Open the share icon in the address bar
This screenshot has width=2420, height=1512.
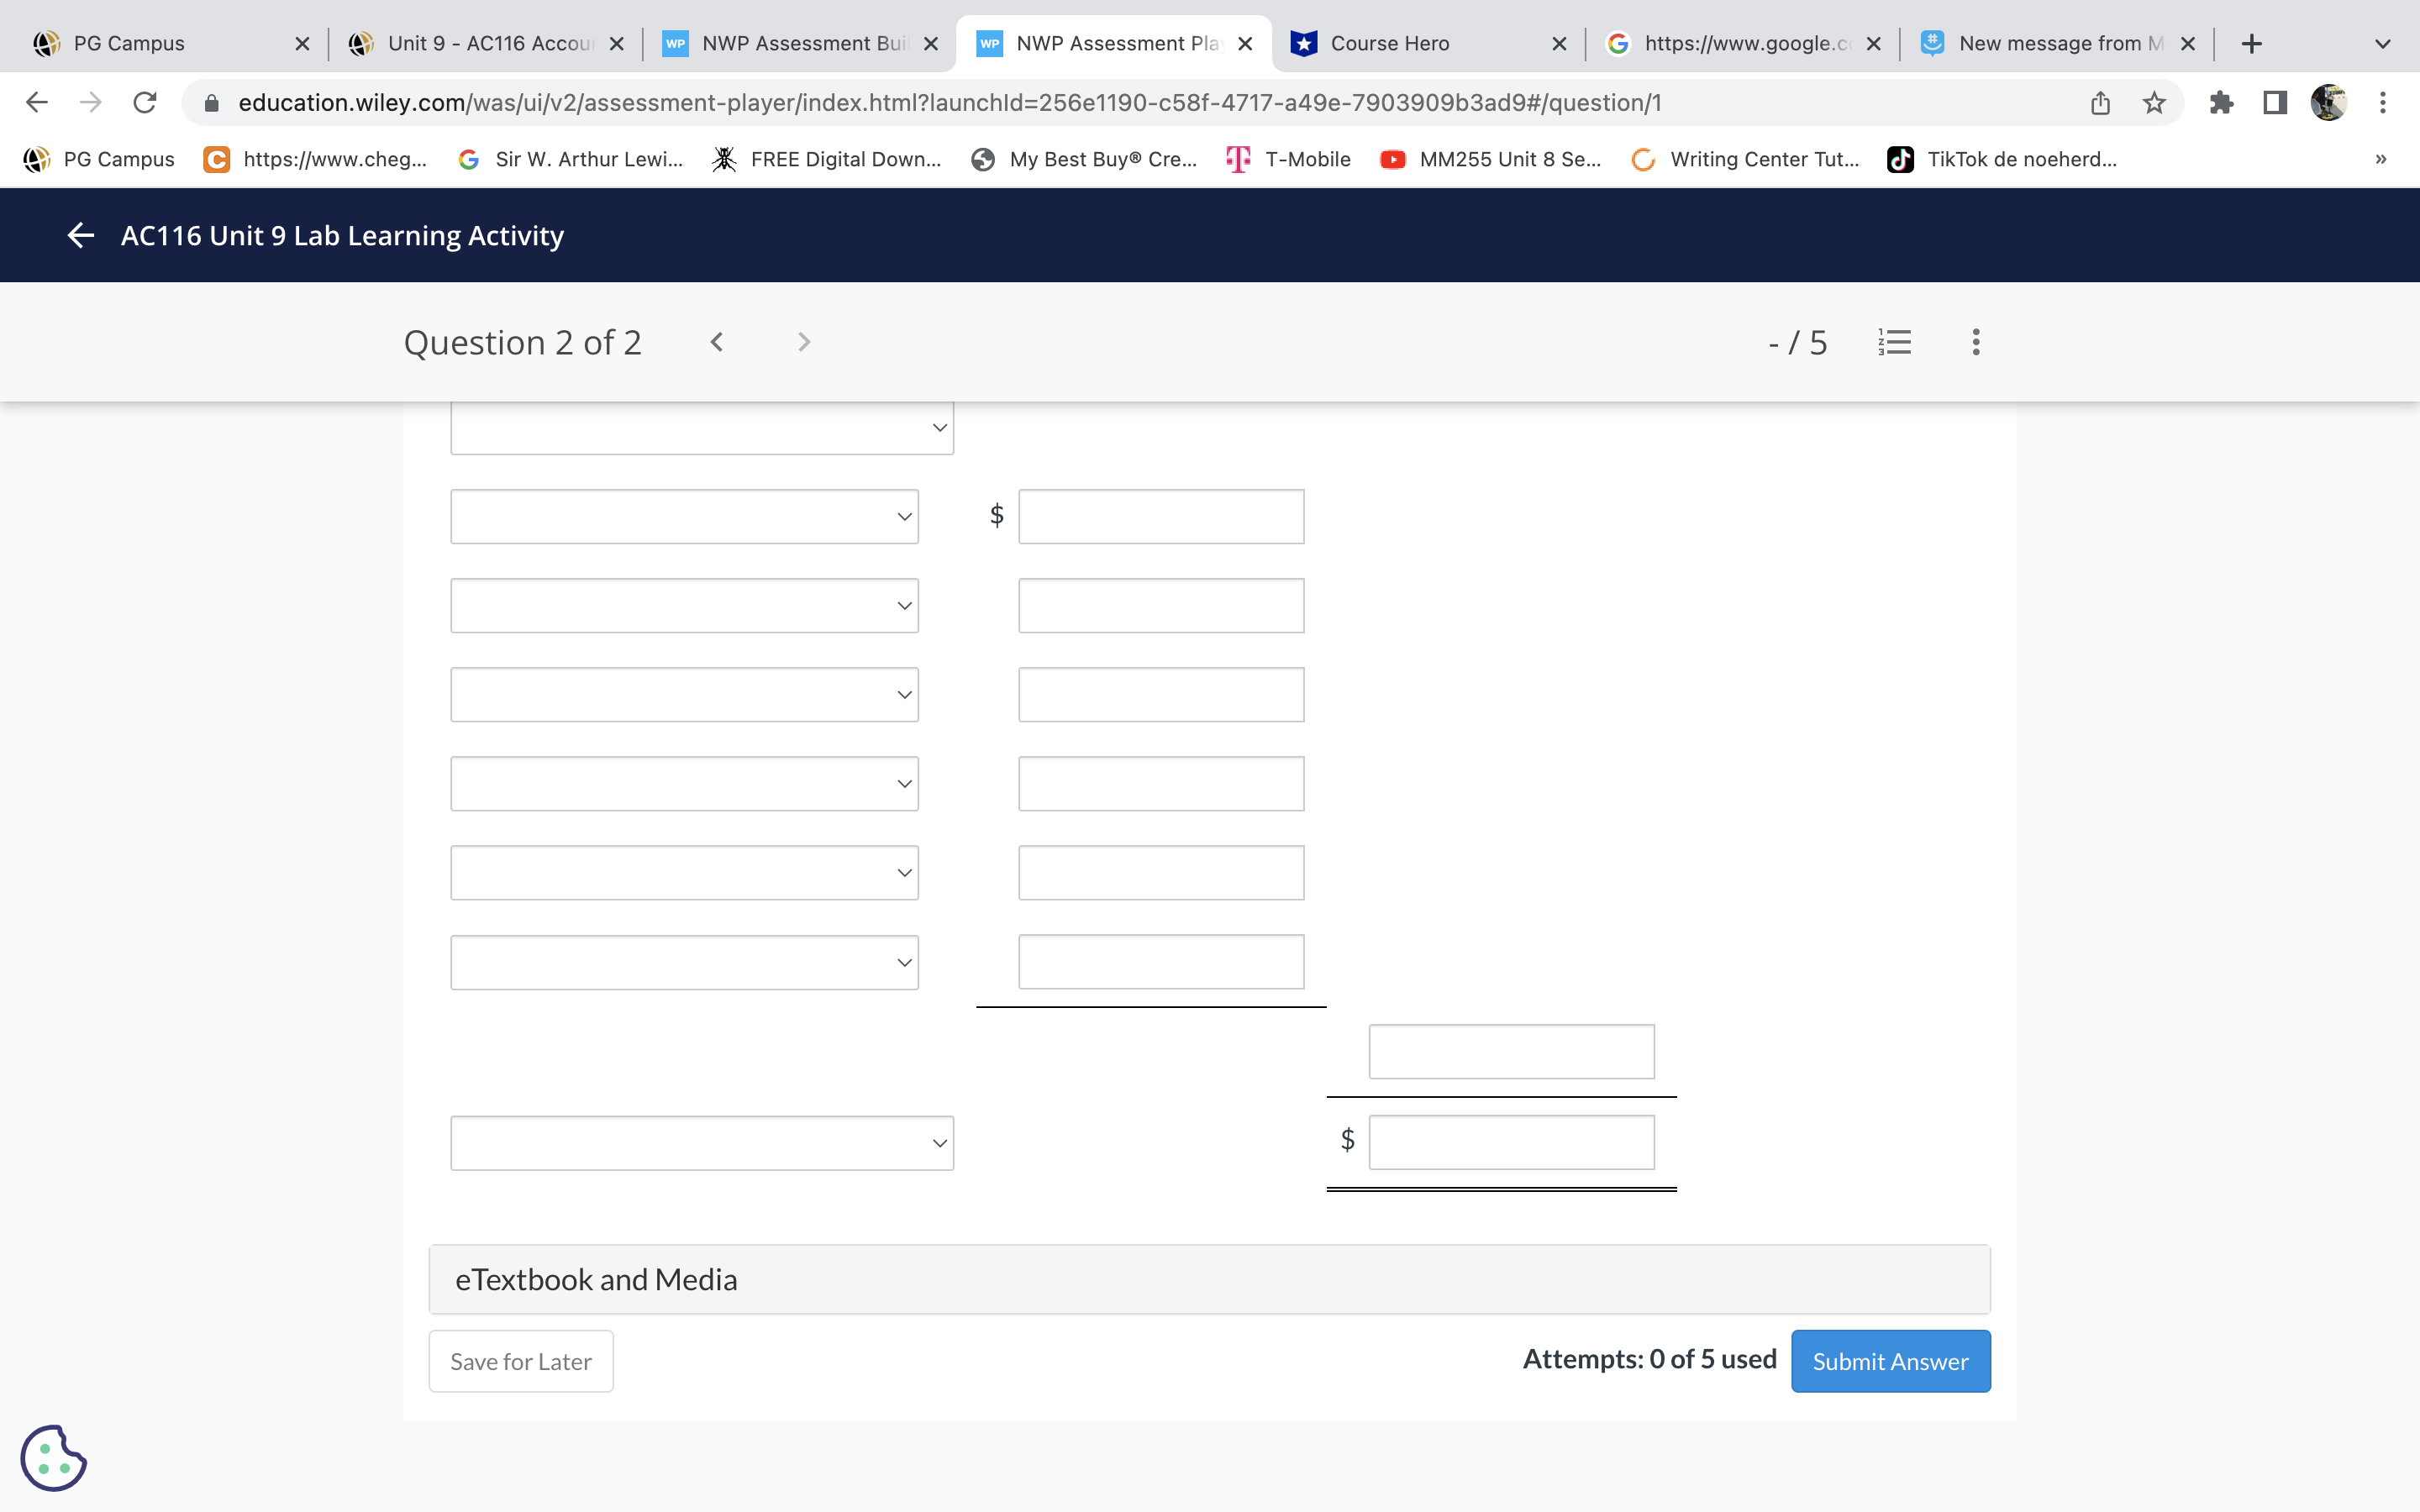click(x=2099, y=102)
